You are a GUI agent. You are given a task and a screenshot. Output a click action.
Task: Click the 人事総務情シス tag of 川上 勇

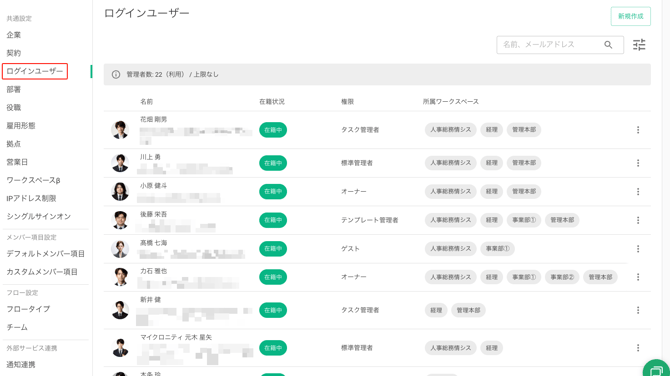pos(450,163)
